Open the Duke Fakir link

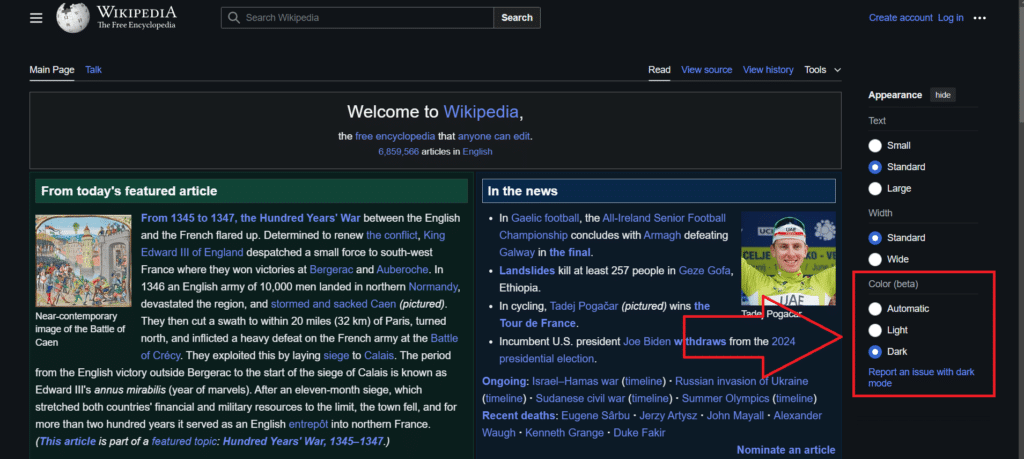tap(639, 433)
